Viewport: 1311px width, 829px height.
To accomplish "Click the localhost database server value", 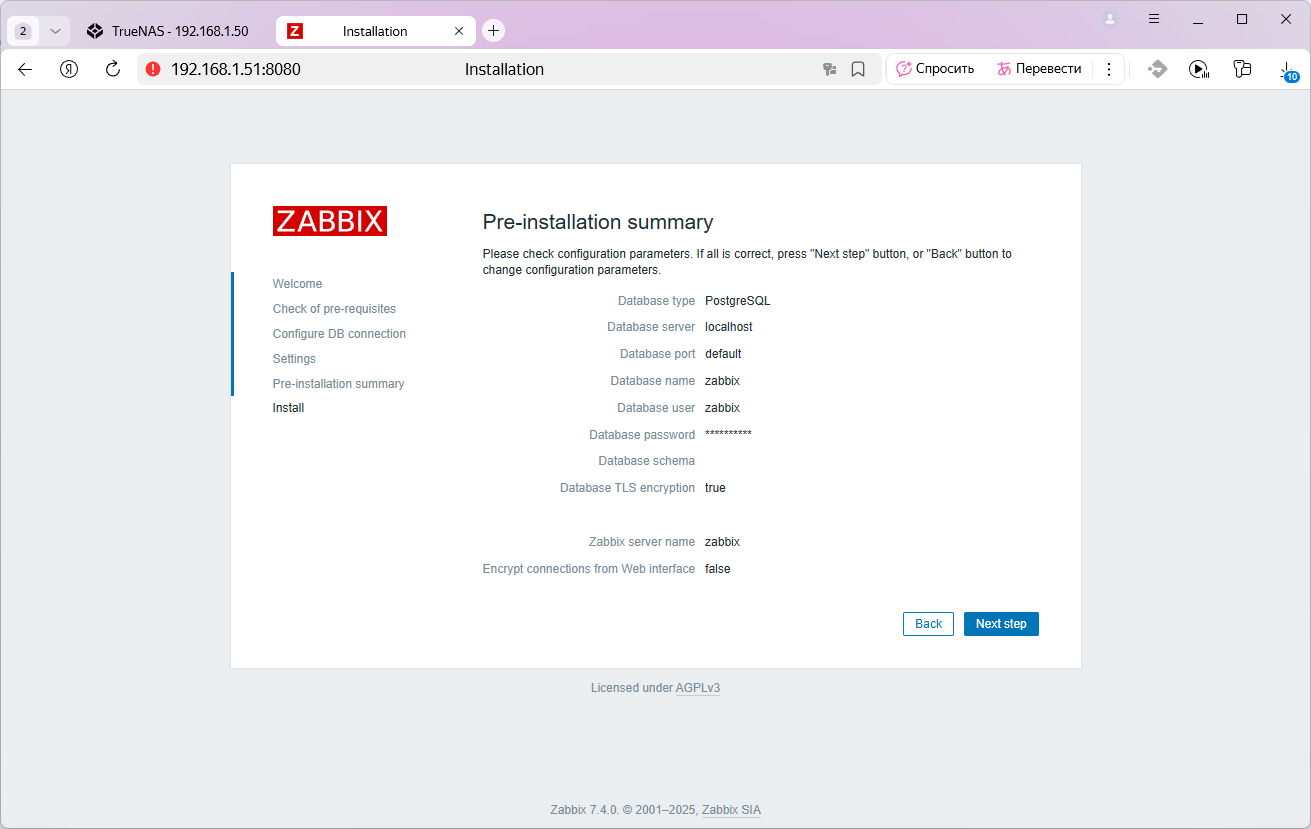I will pyautogui.click(x=729, y=327).
